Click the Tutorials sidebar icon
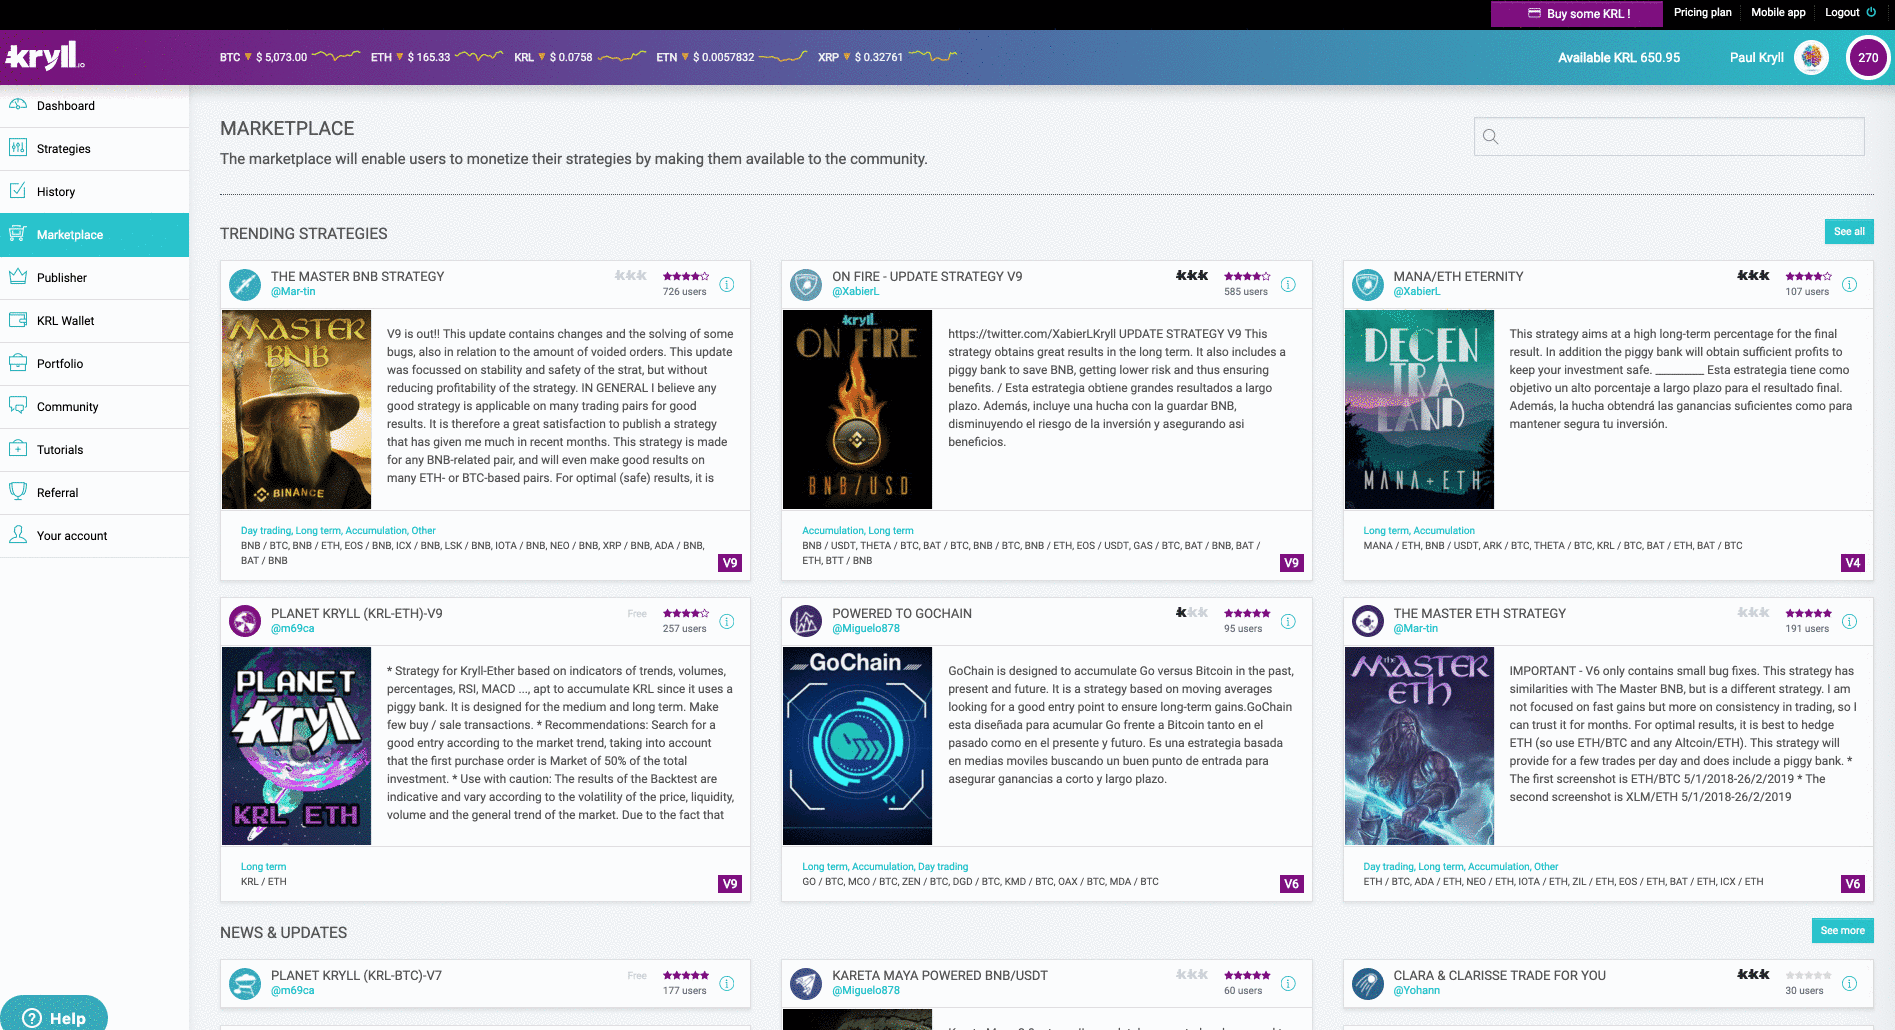The height and width of the screenshot is (1030, 1895). click(18, 448)
